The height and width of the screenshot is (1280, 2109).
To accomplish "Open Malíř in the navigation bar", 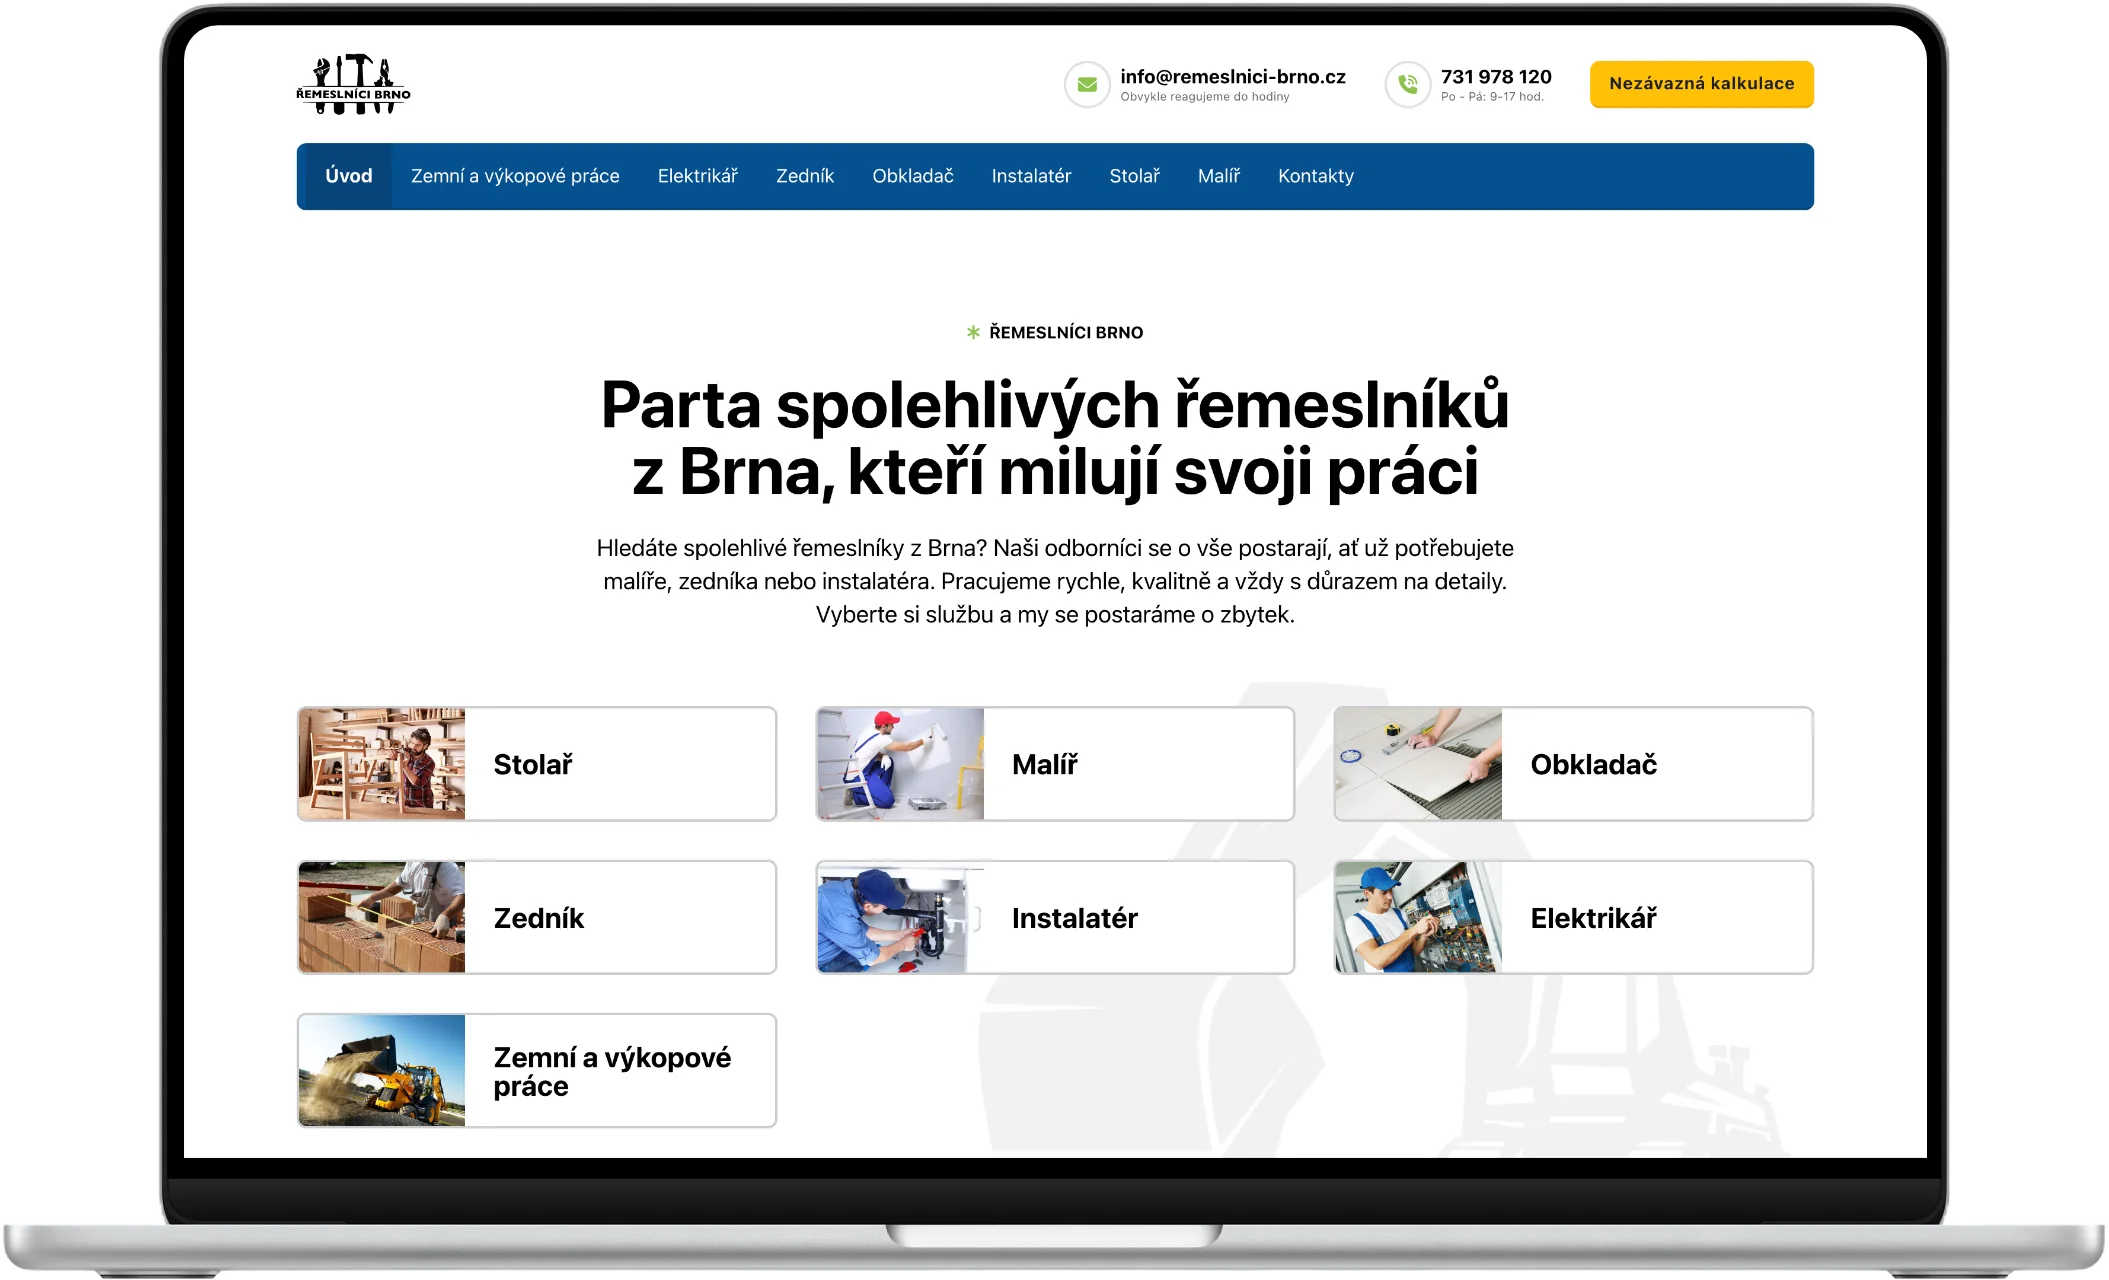I will 1218,176.
